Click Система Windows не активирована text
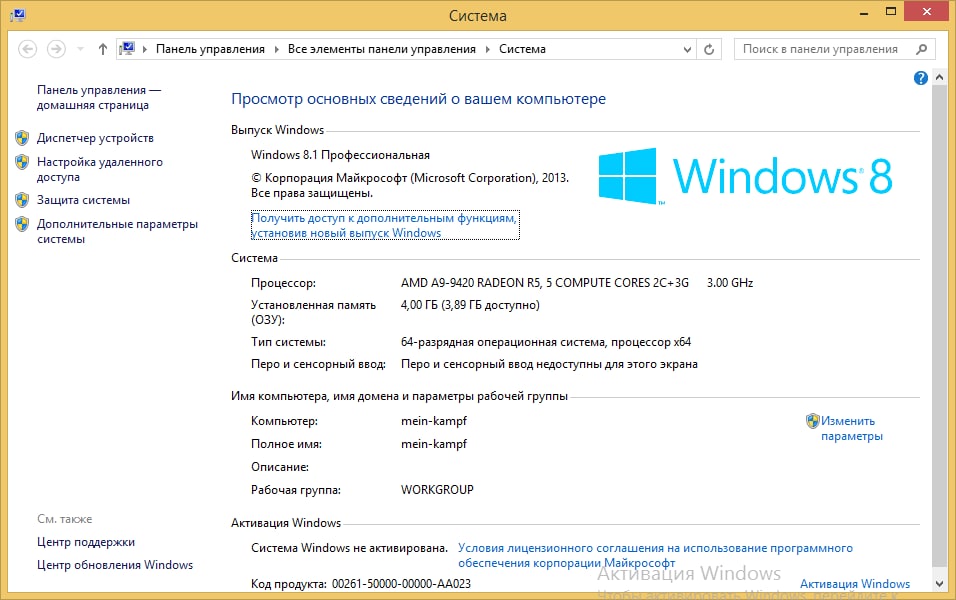 [x=349, y=548]
